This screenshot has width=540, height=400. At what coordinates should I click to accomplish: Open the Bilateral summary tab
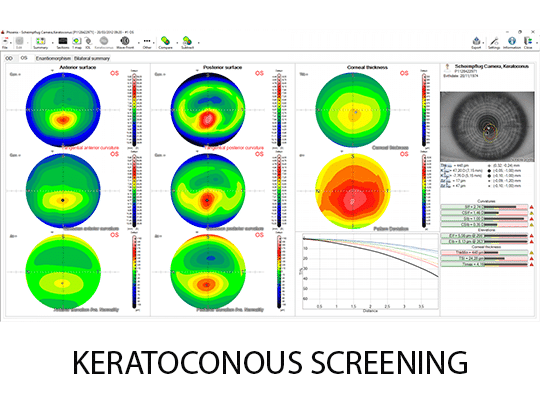(92, 59)
